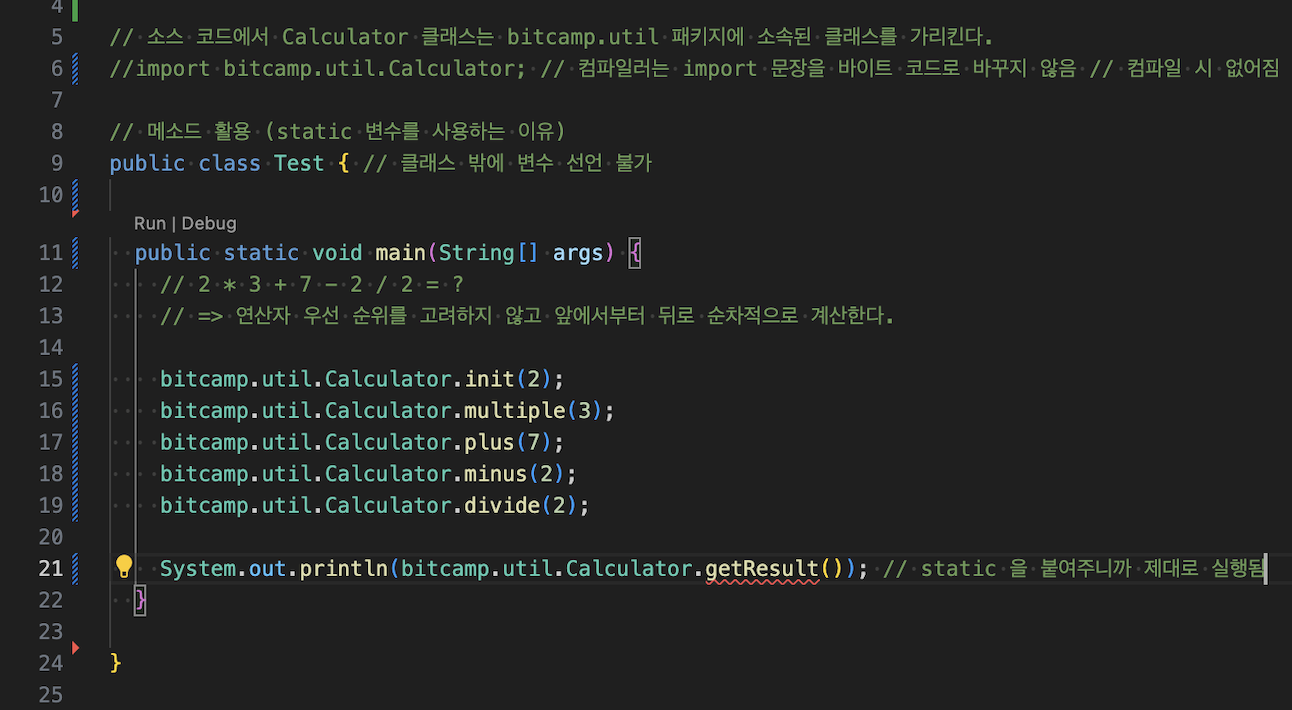Click the init(2) call on line 15

508,379
